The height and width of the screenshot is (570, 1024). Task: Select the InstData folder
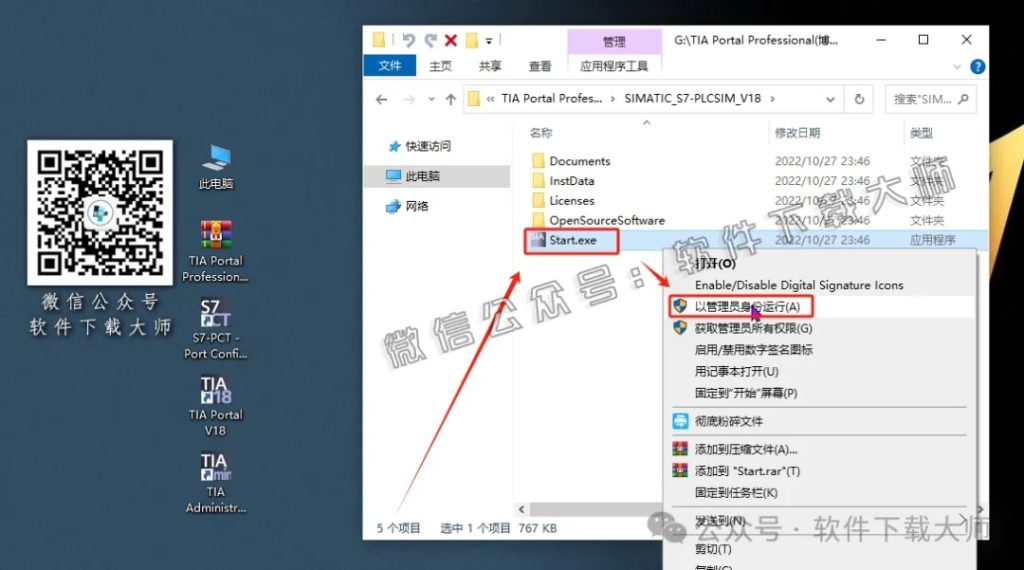point(571,181)
